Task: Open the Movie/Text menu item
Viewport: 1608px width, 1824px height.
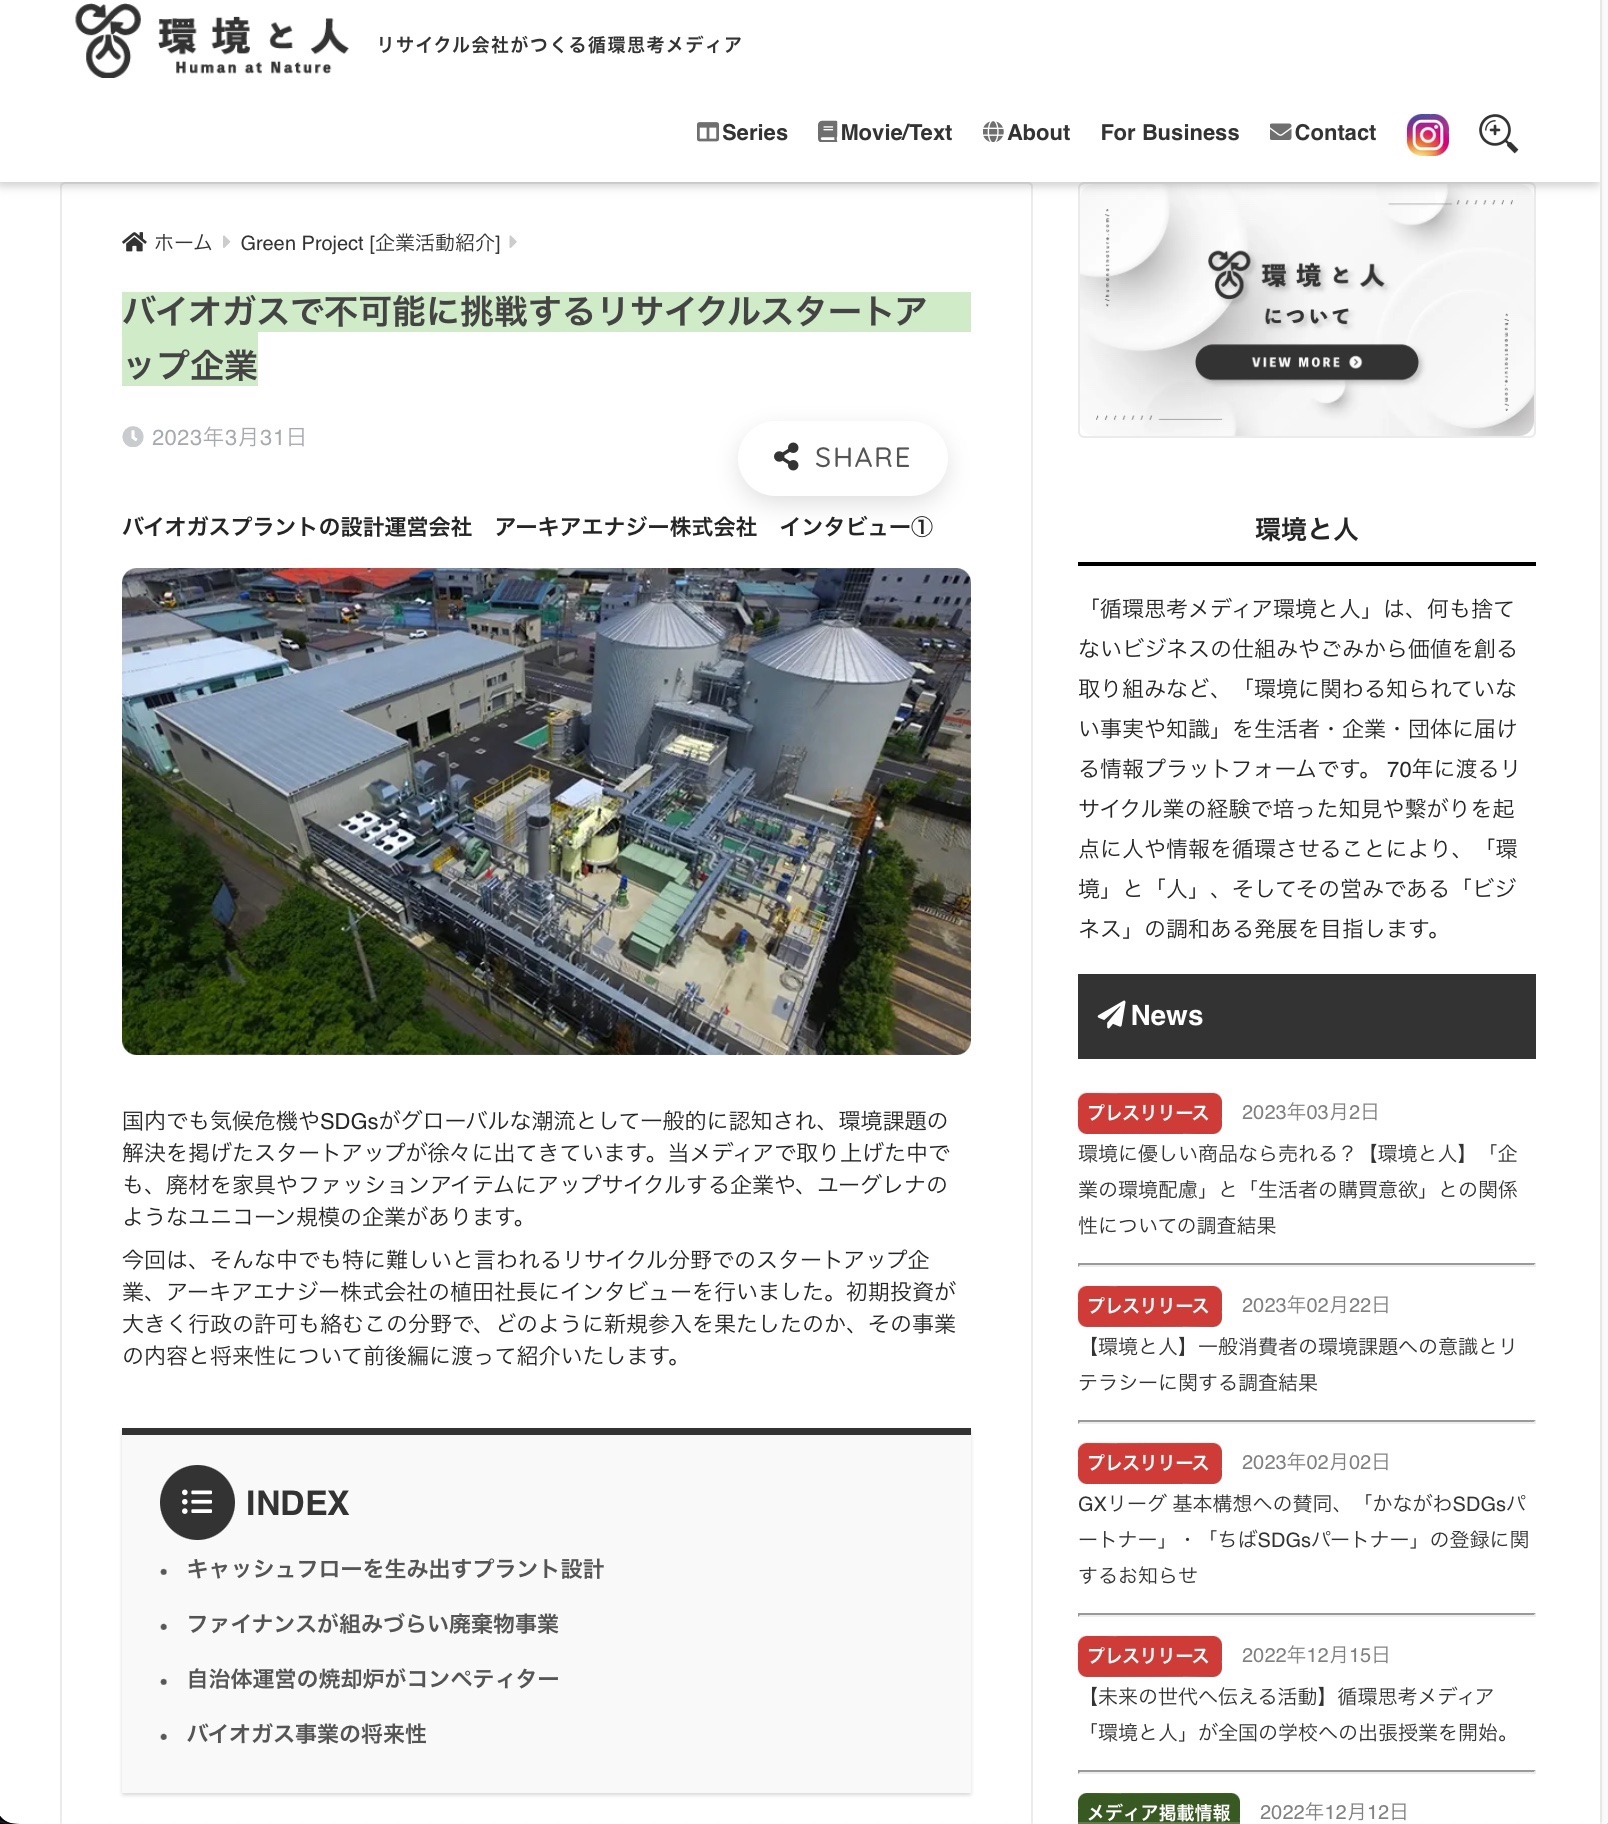Action: pyautogui.click(x=885, y=132)
